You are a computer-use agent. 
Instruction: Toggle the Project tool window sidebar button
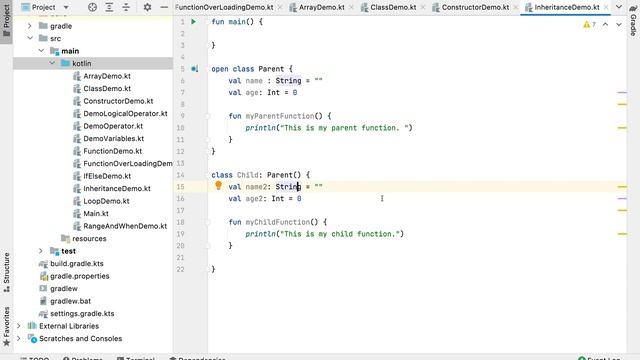7,22
